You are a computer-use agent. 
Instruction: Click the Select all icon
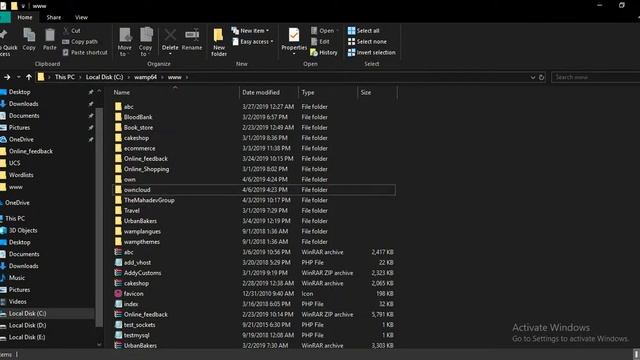pyautogui.click(x=351, y=31)
